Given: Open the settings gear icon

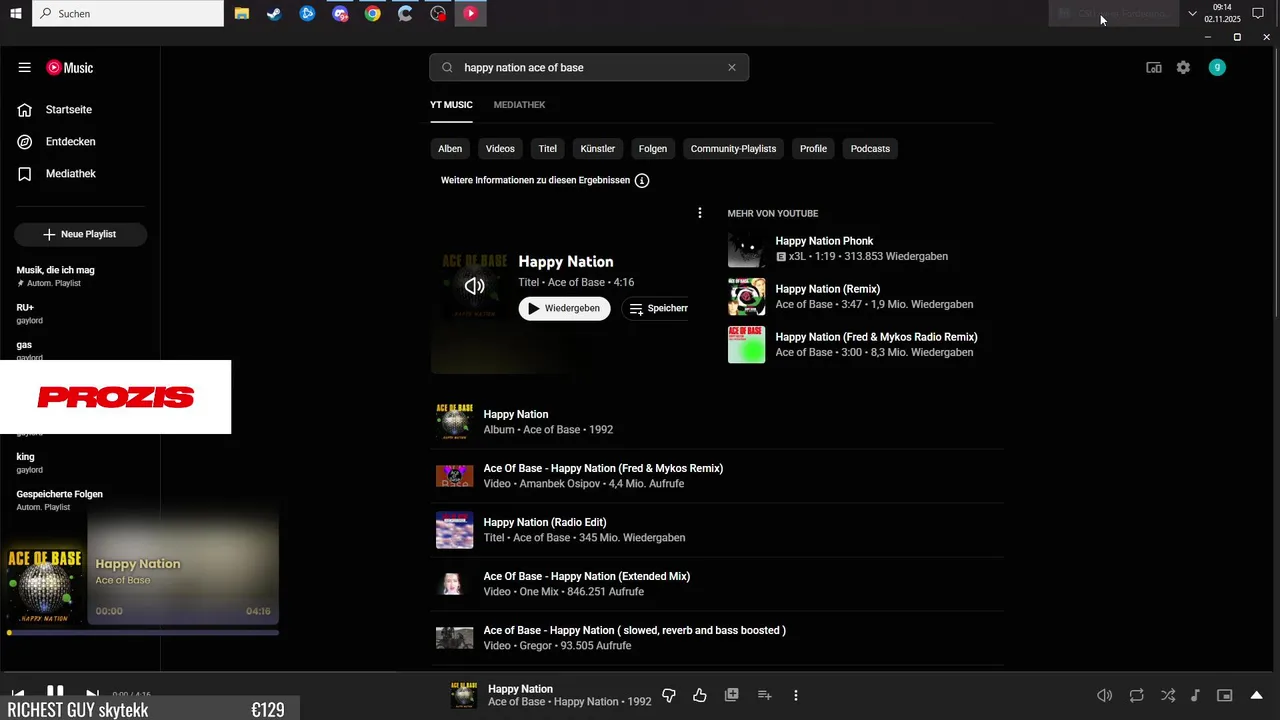Looking at the screenshot, I should pos(1184,67).
